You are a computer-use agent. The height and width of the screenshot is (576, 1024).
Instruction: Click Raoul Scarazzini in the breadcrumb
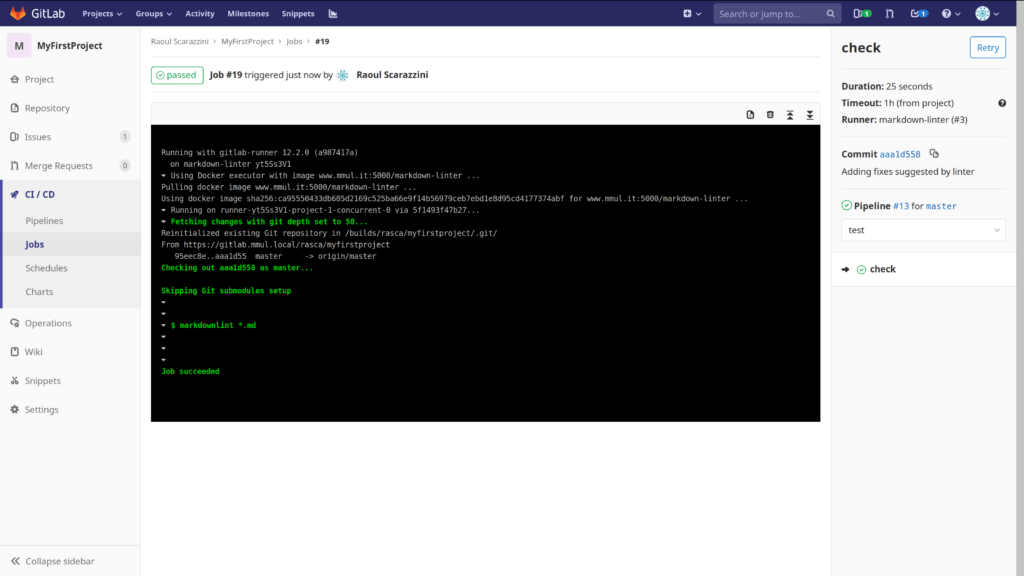[x=180, y=41]
